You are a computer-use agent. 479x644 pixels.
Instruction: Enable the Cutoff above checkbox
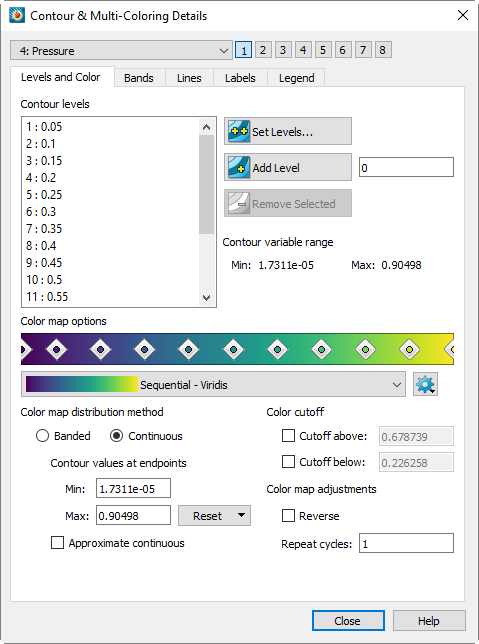tap(288, 436)
